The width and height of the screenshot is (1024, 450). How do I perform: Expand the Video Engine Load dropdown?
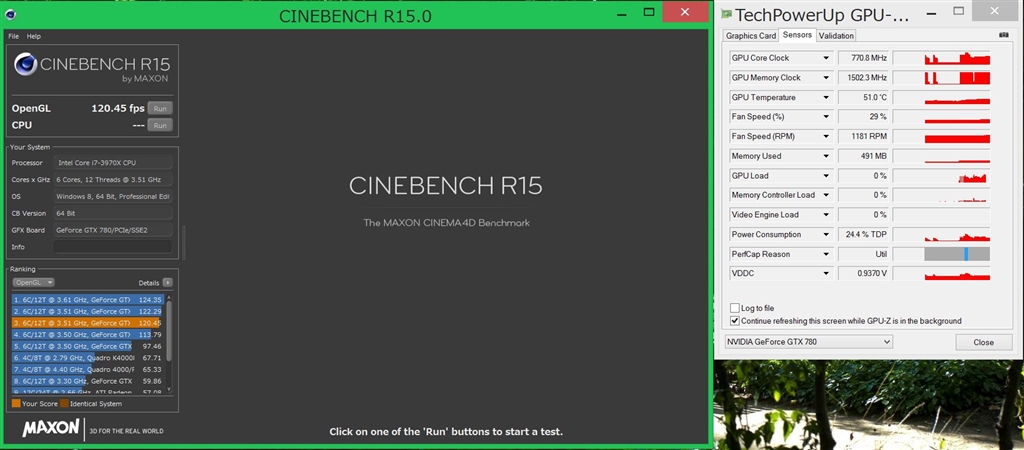[x=826, y=215]
